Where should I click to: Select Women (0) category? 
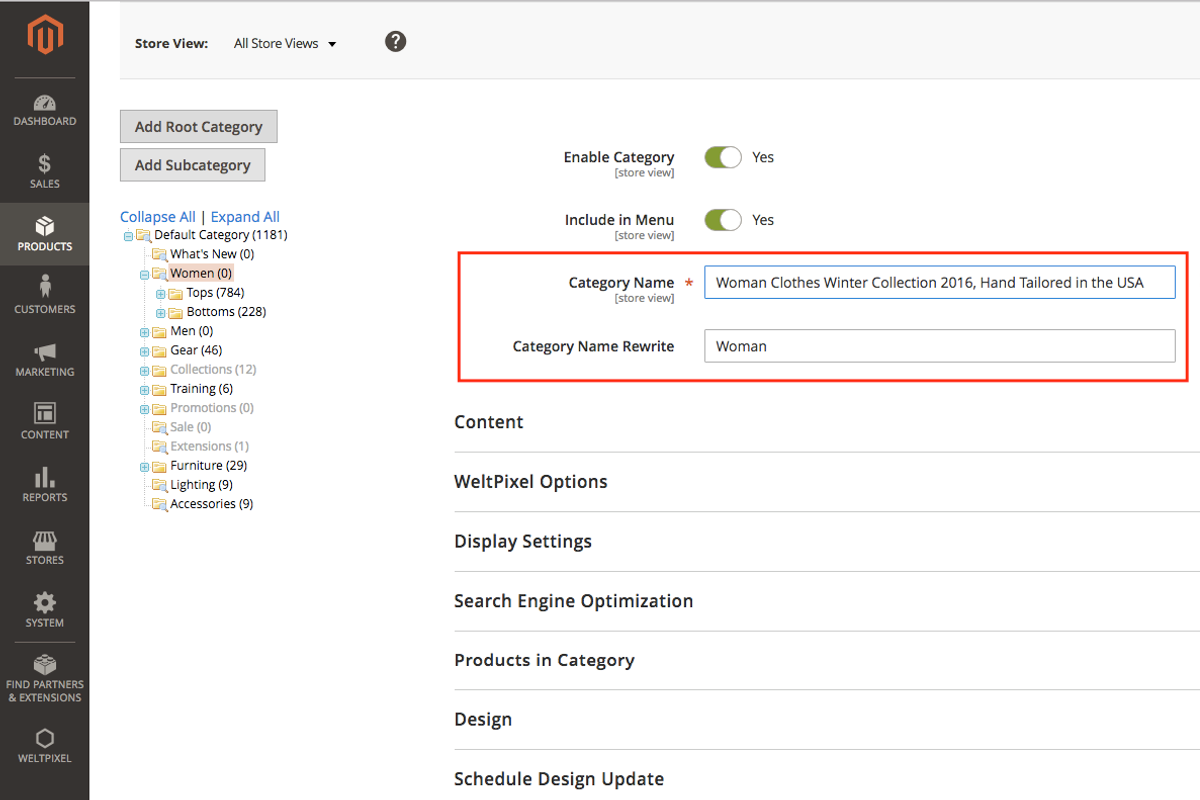(x=201, y=273)
